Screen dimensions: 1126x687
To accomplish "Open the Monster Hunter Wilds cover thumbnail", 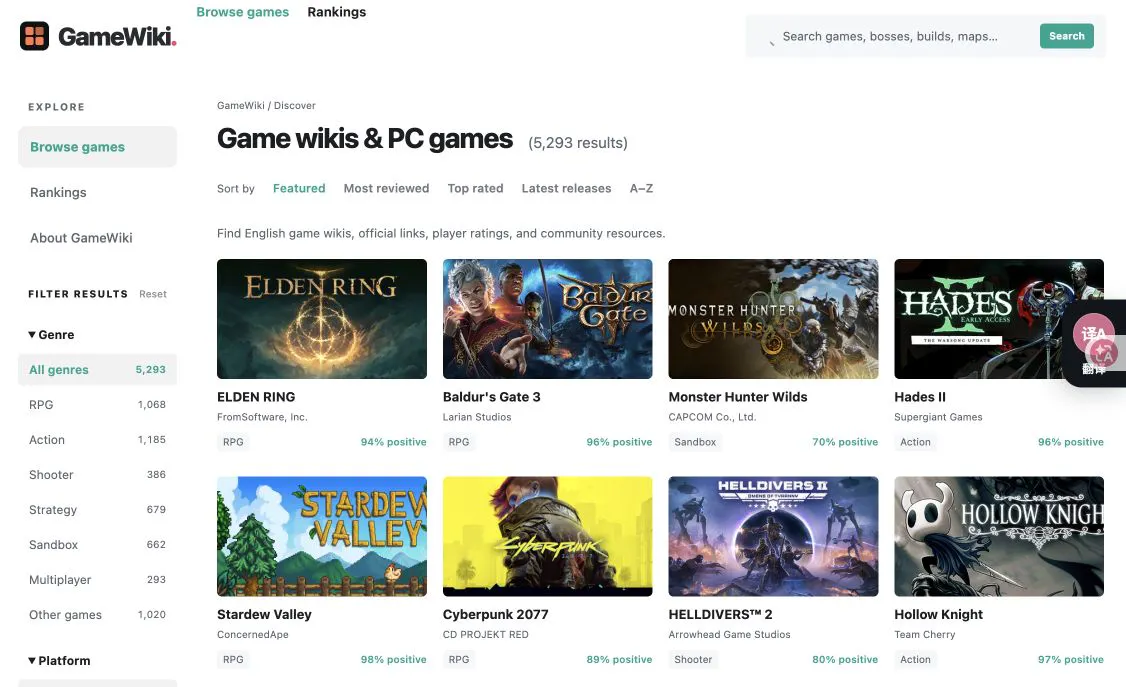I will point(773,319).
